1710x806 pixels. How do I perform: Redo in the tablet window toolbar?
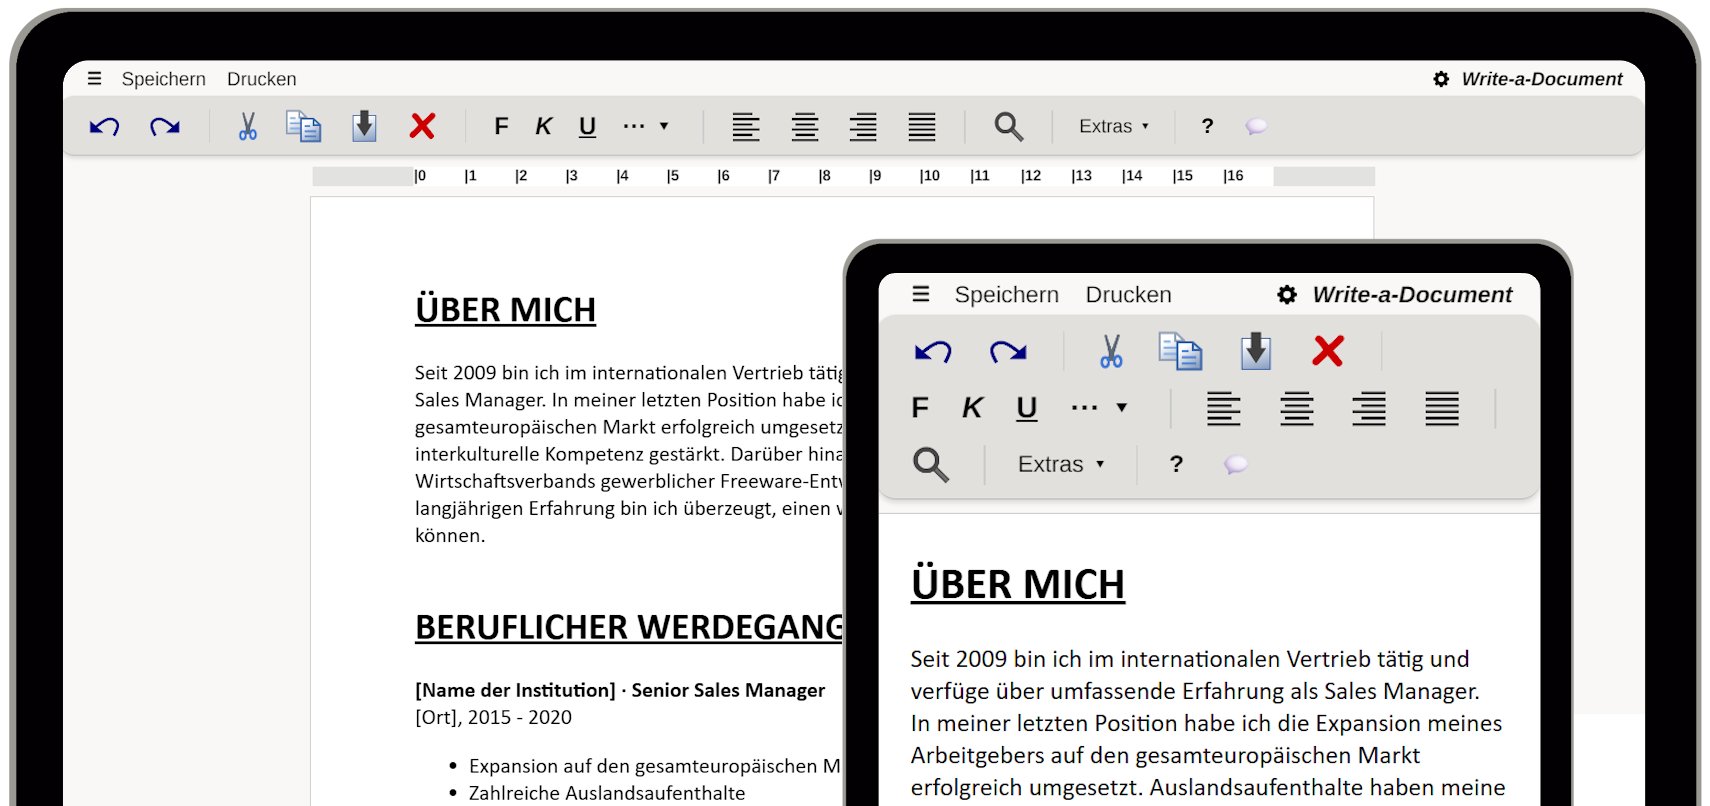1008,351
